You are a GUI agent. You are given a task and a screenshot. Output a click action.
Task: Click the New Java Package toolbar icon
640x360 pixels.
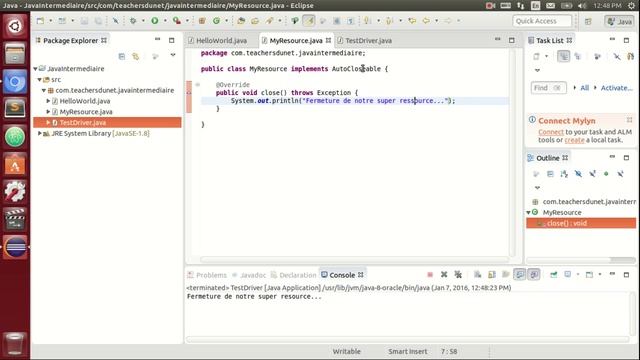(x=202, y=20)
